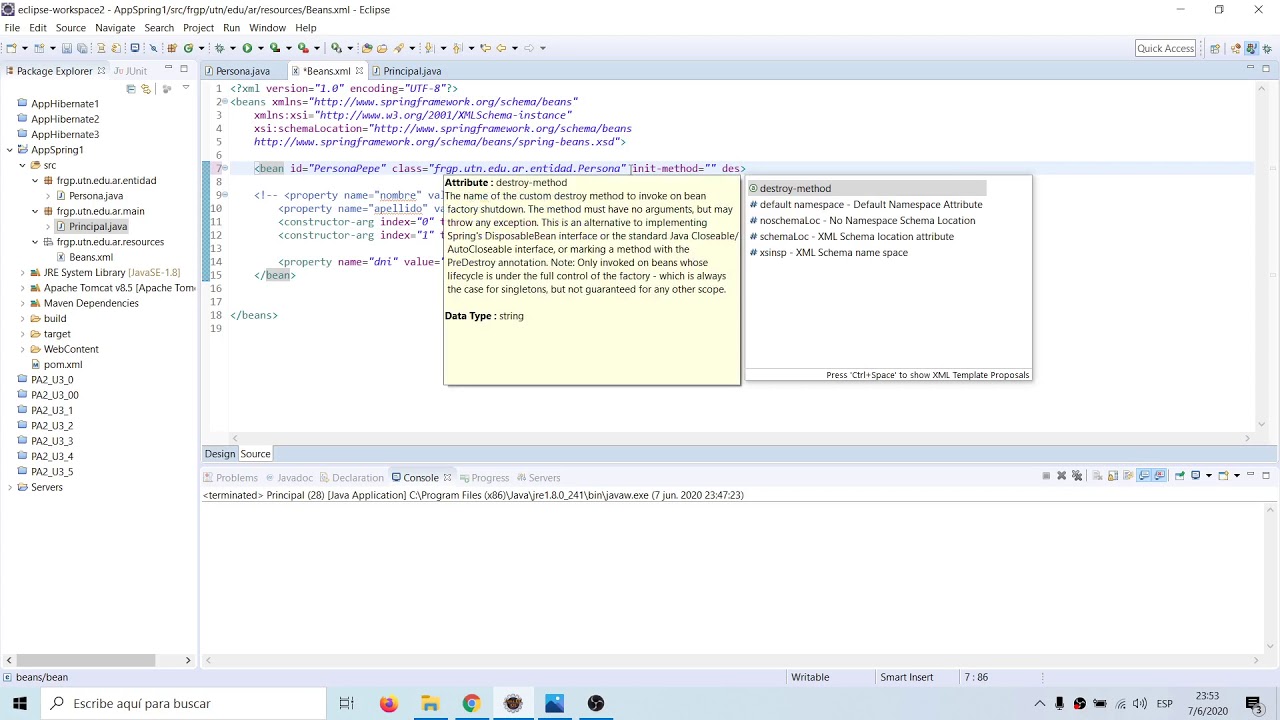This screenshot has height=720, width=1280.
Task: Click the Back navigation arrow icon
Action: pos(501,48)
